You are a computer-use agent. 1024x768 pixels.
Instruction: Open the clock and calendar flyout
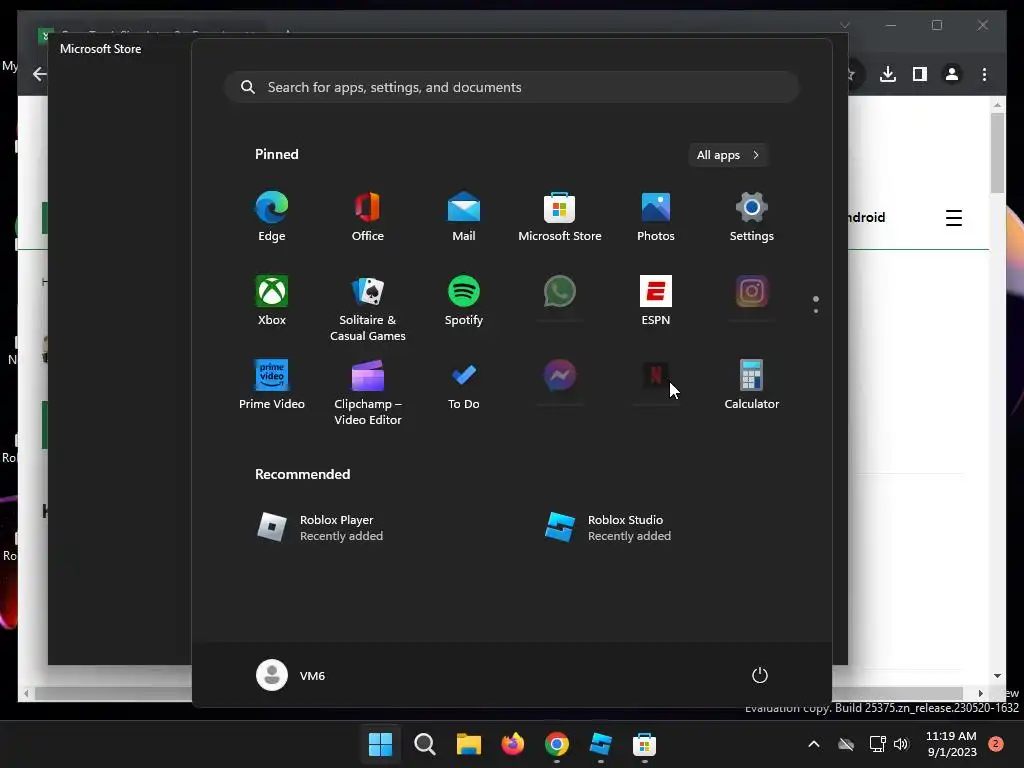pos(952,744)
